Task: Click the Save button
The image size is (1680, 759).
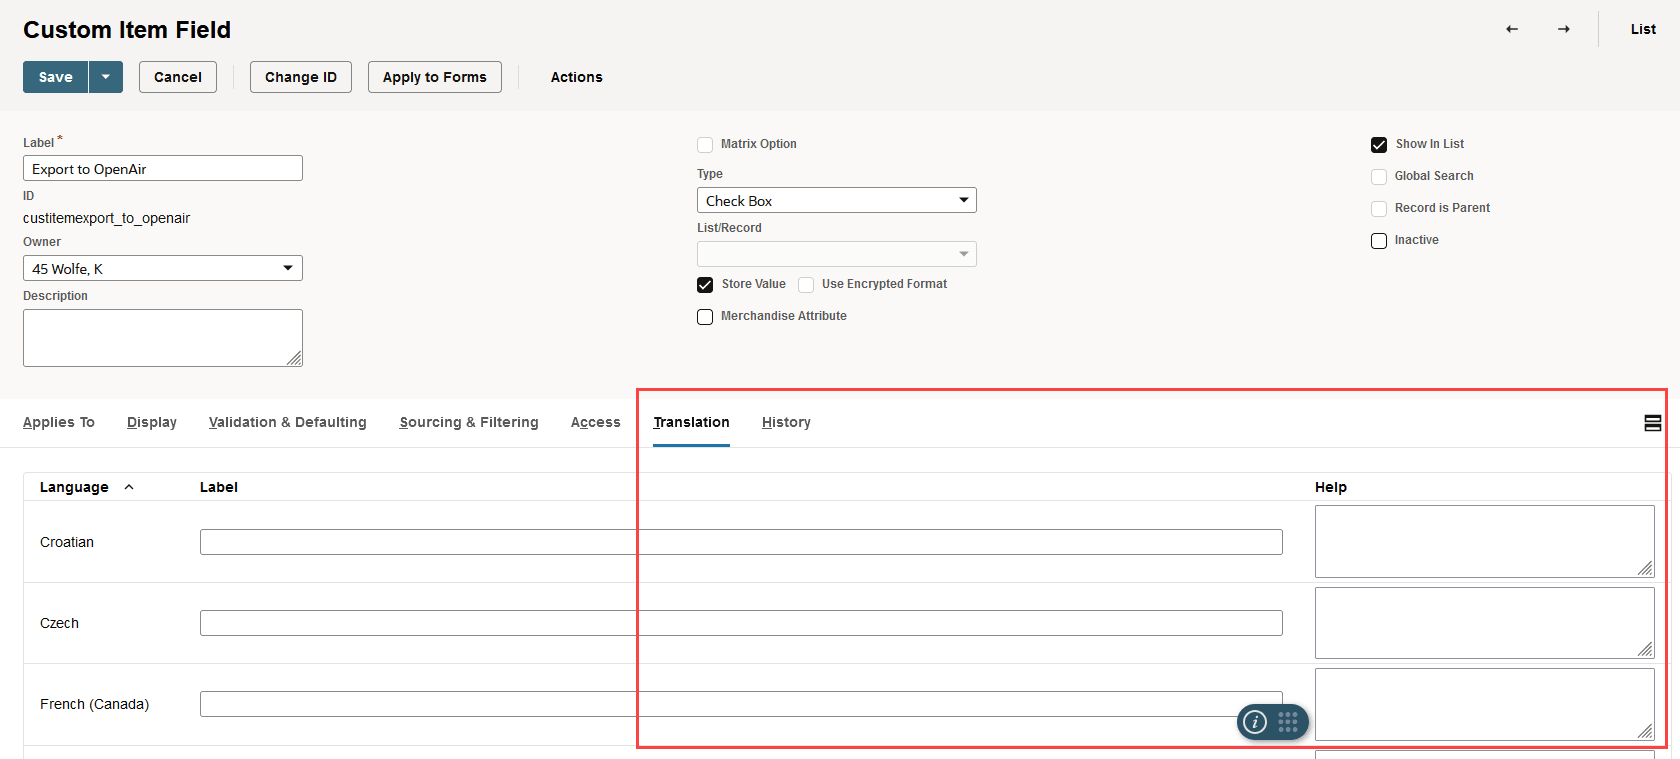Action: (56, 77)
